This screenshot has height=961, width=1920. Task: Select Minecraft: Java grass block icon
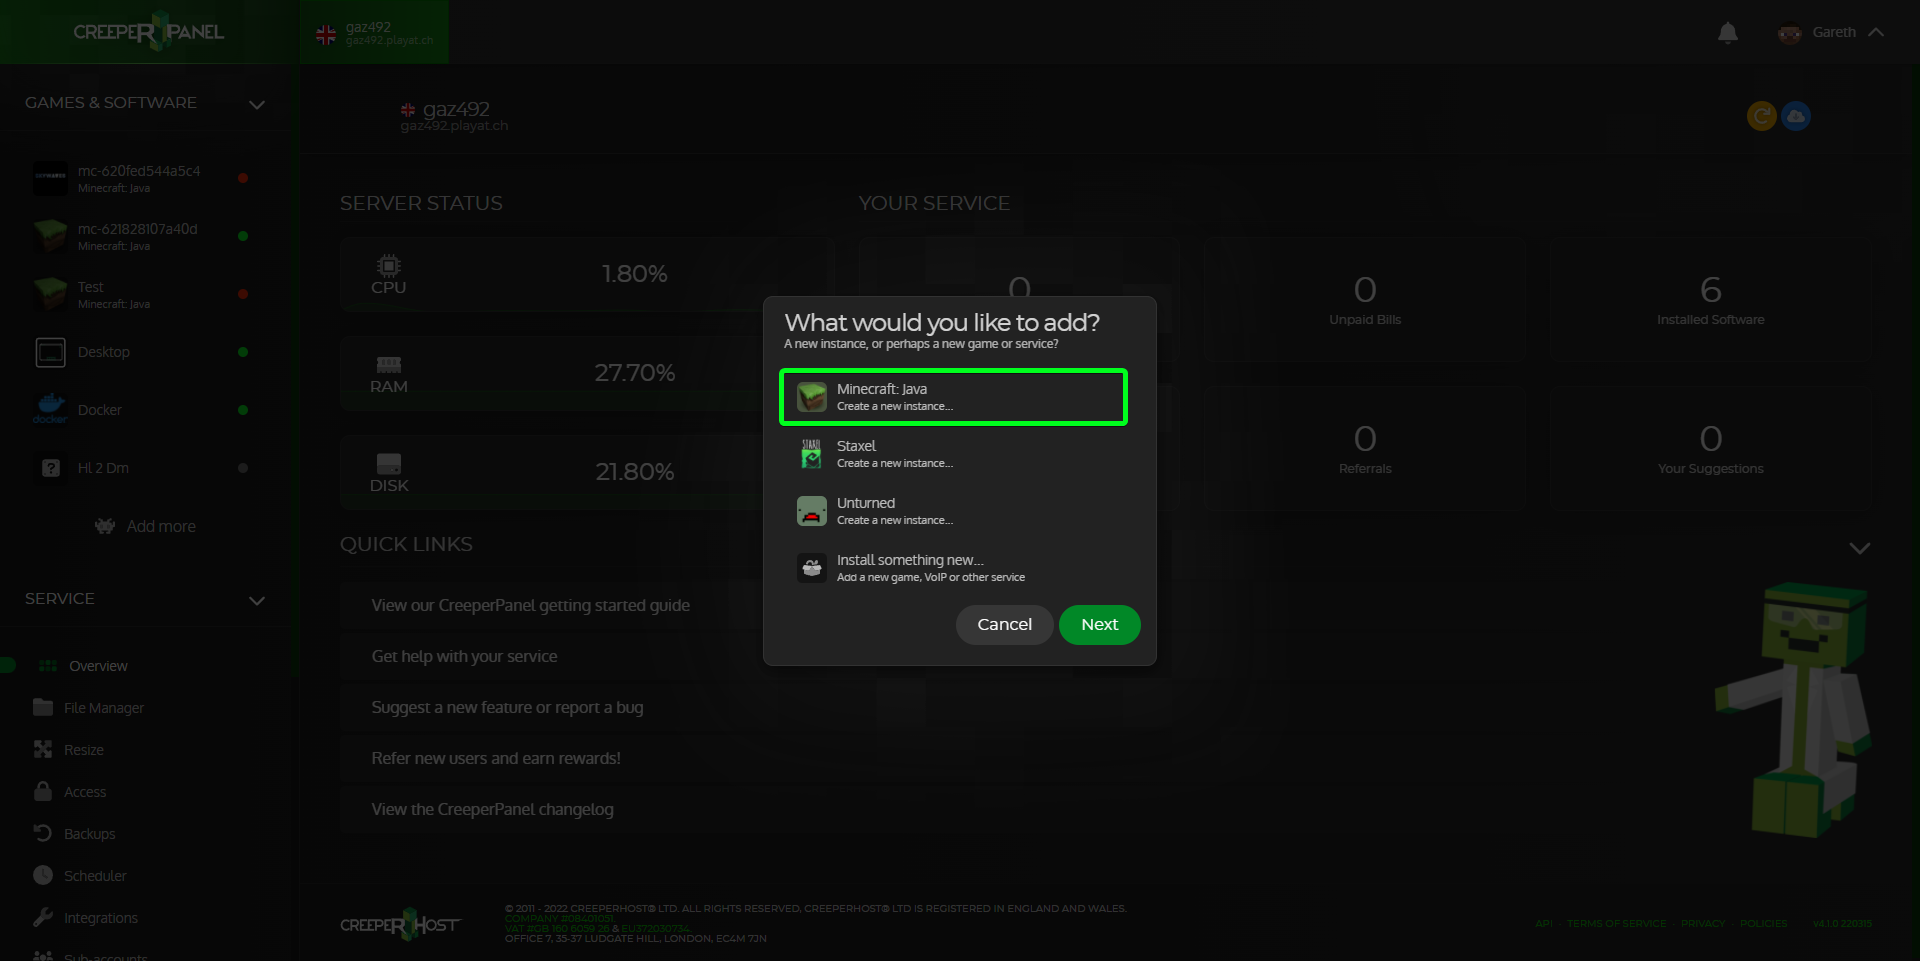(x=811, y=397)
